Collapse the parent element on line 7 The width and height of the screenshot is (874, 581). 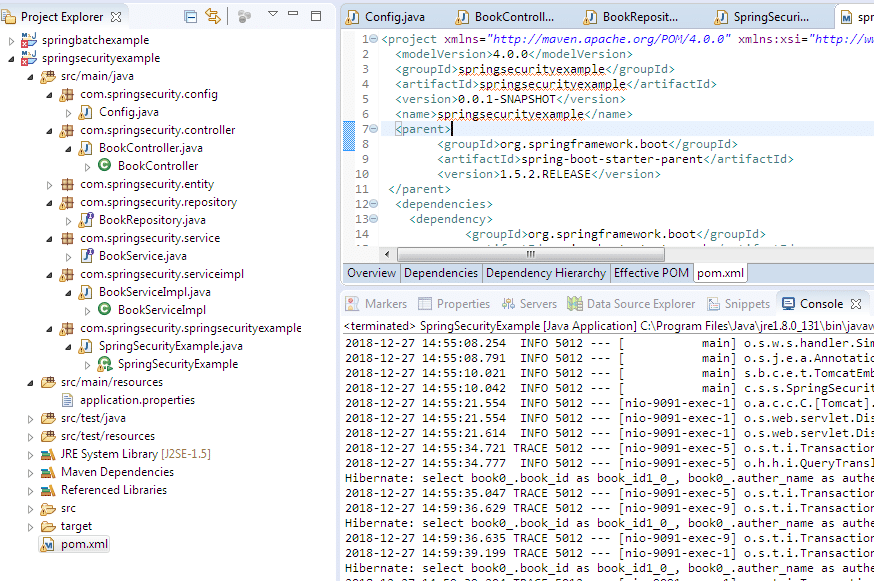(373, 129)
